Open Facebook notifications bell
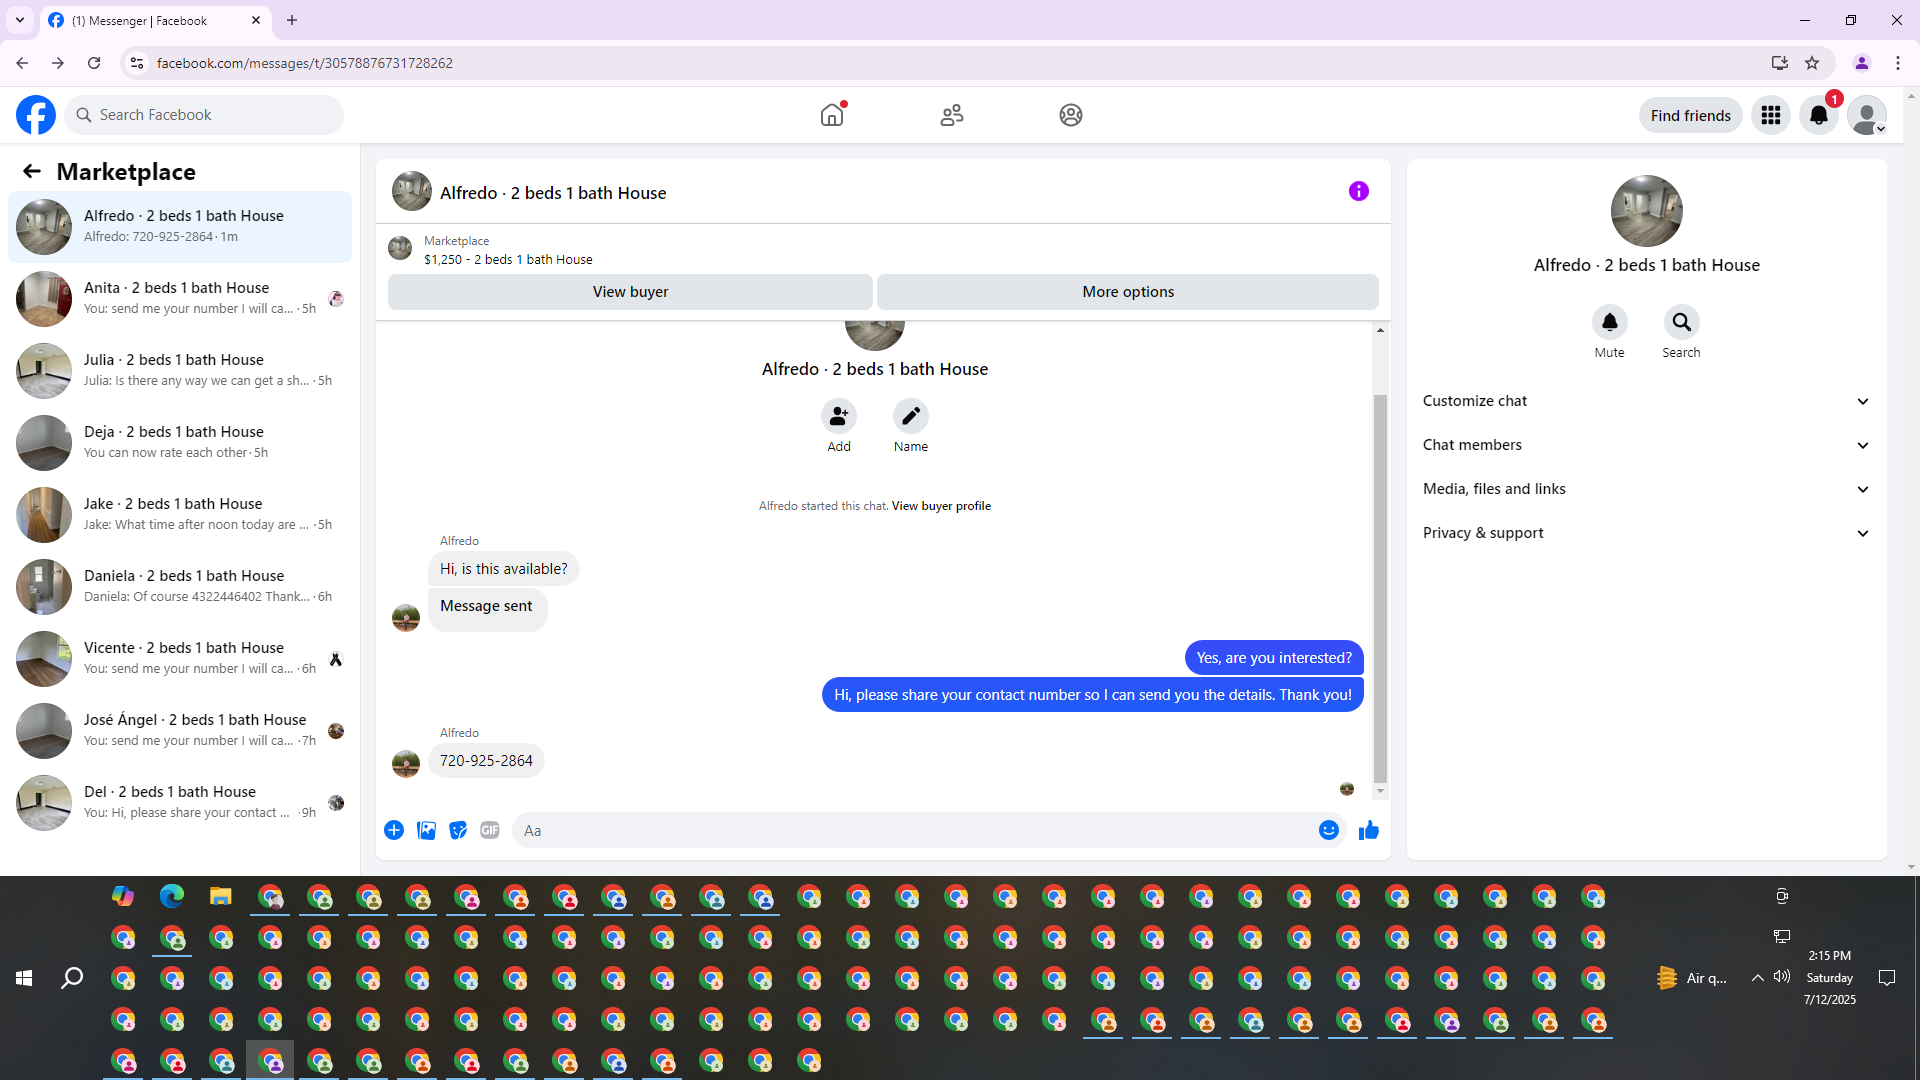 click(x=1818, y=115)
